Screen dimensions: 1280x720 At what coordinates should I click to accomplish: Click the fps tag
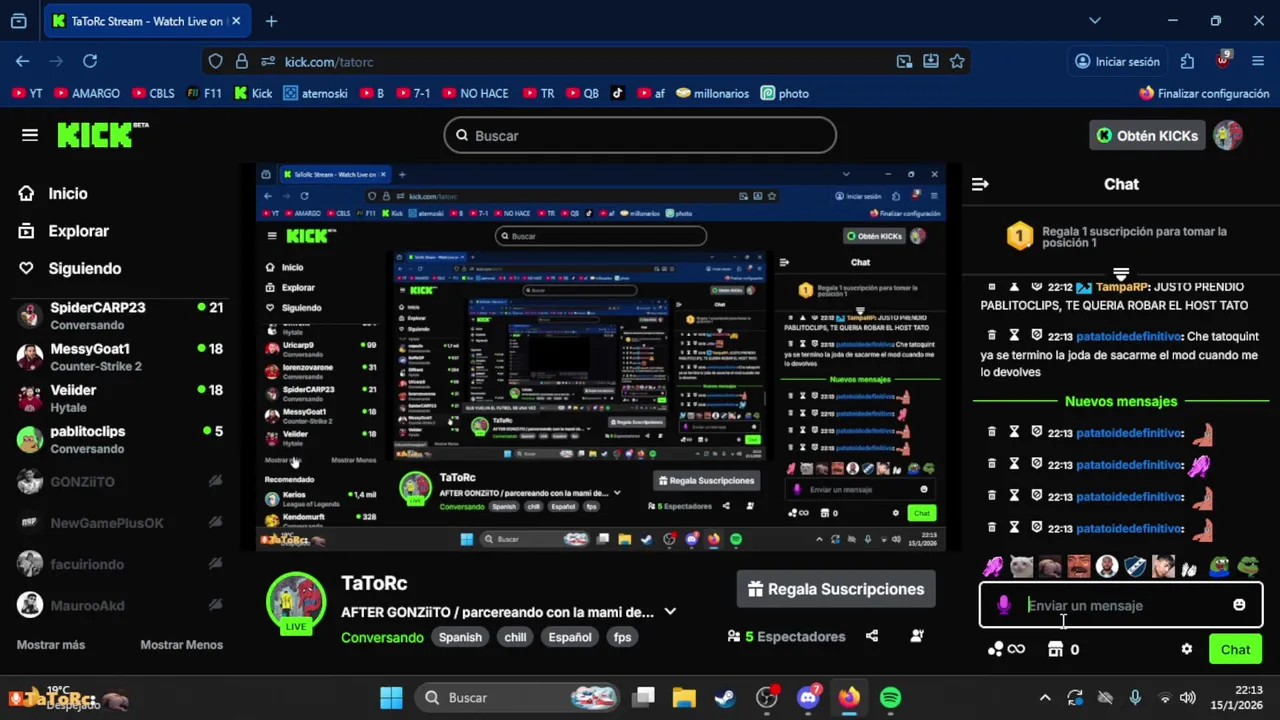622,637
